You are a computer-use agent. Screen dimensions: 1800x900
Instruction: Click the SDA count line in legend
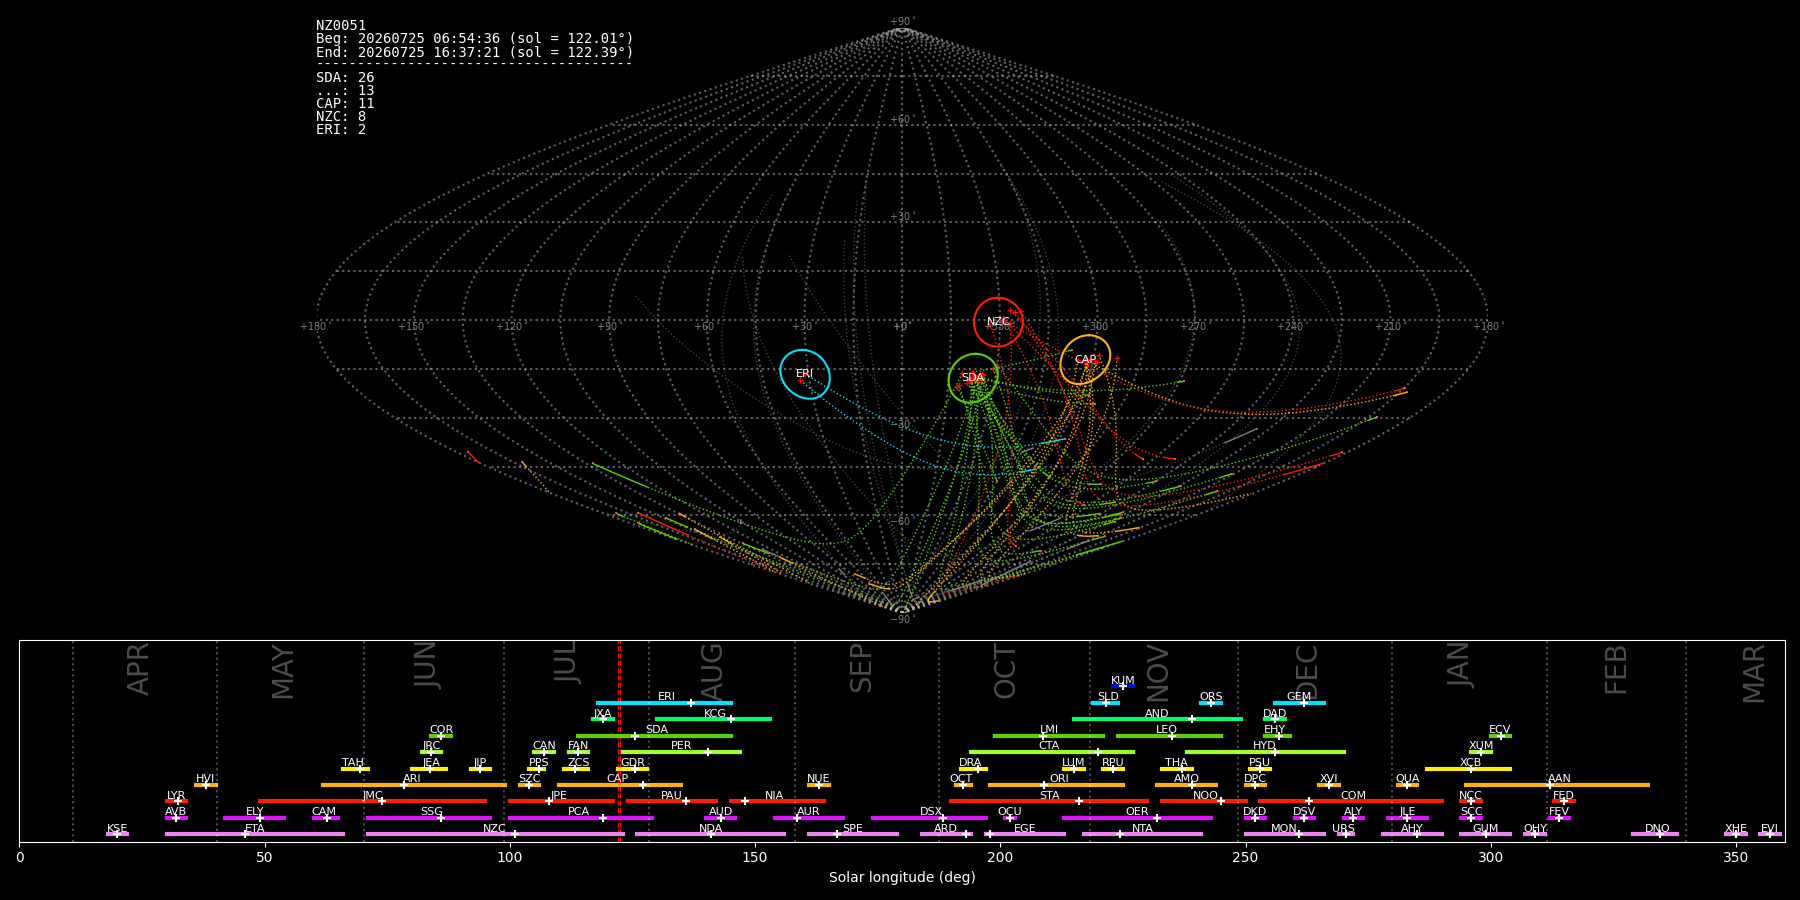(345, 77)
